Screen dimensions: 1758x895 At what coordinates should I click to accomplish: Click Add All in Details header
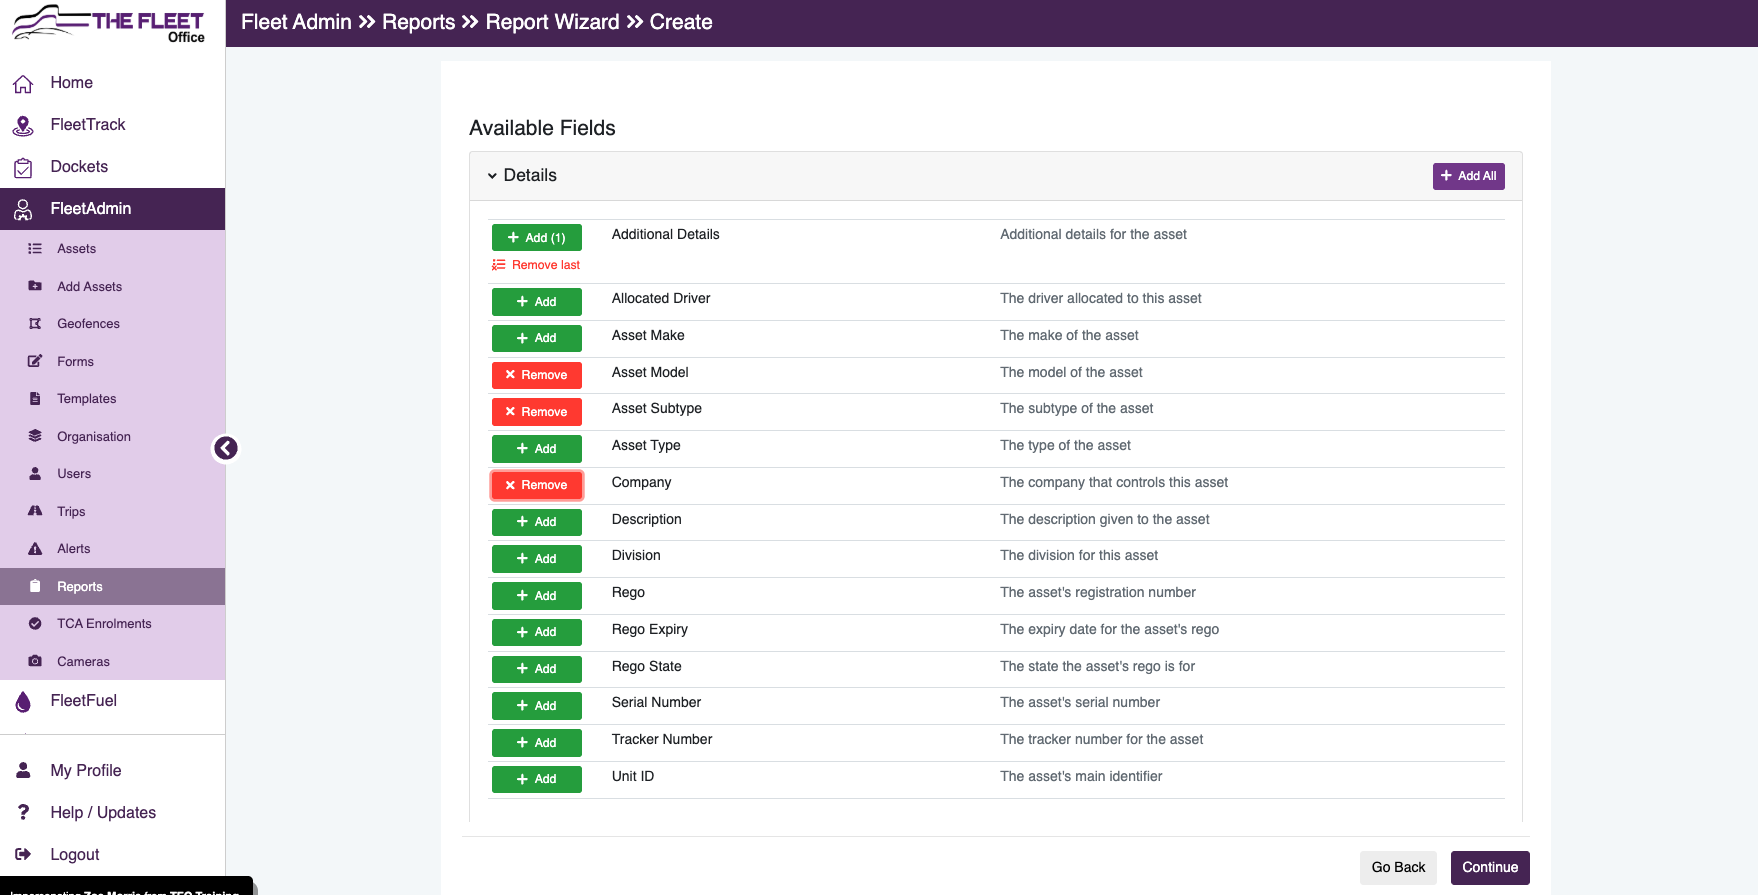click(x=1468, y=176)
